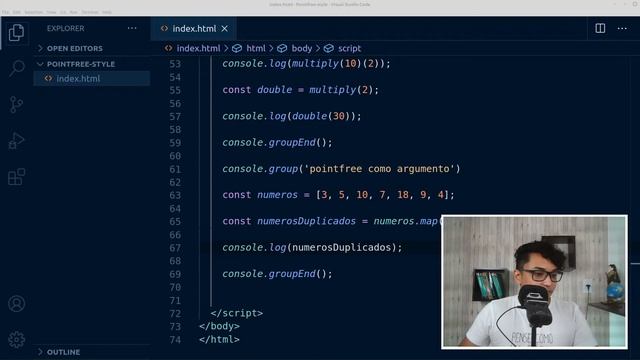Open the editor More Actions ellipsis
Image resolution: width=640 pixels, height=360 pixels.
pyautogui.click(x=622, y=28)
